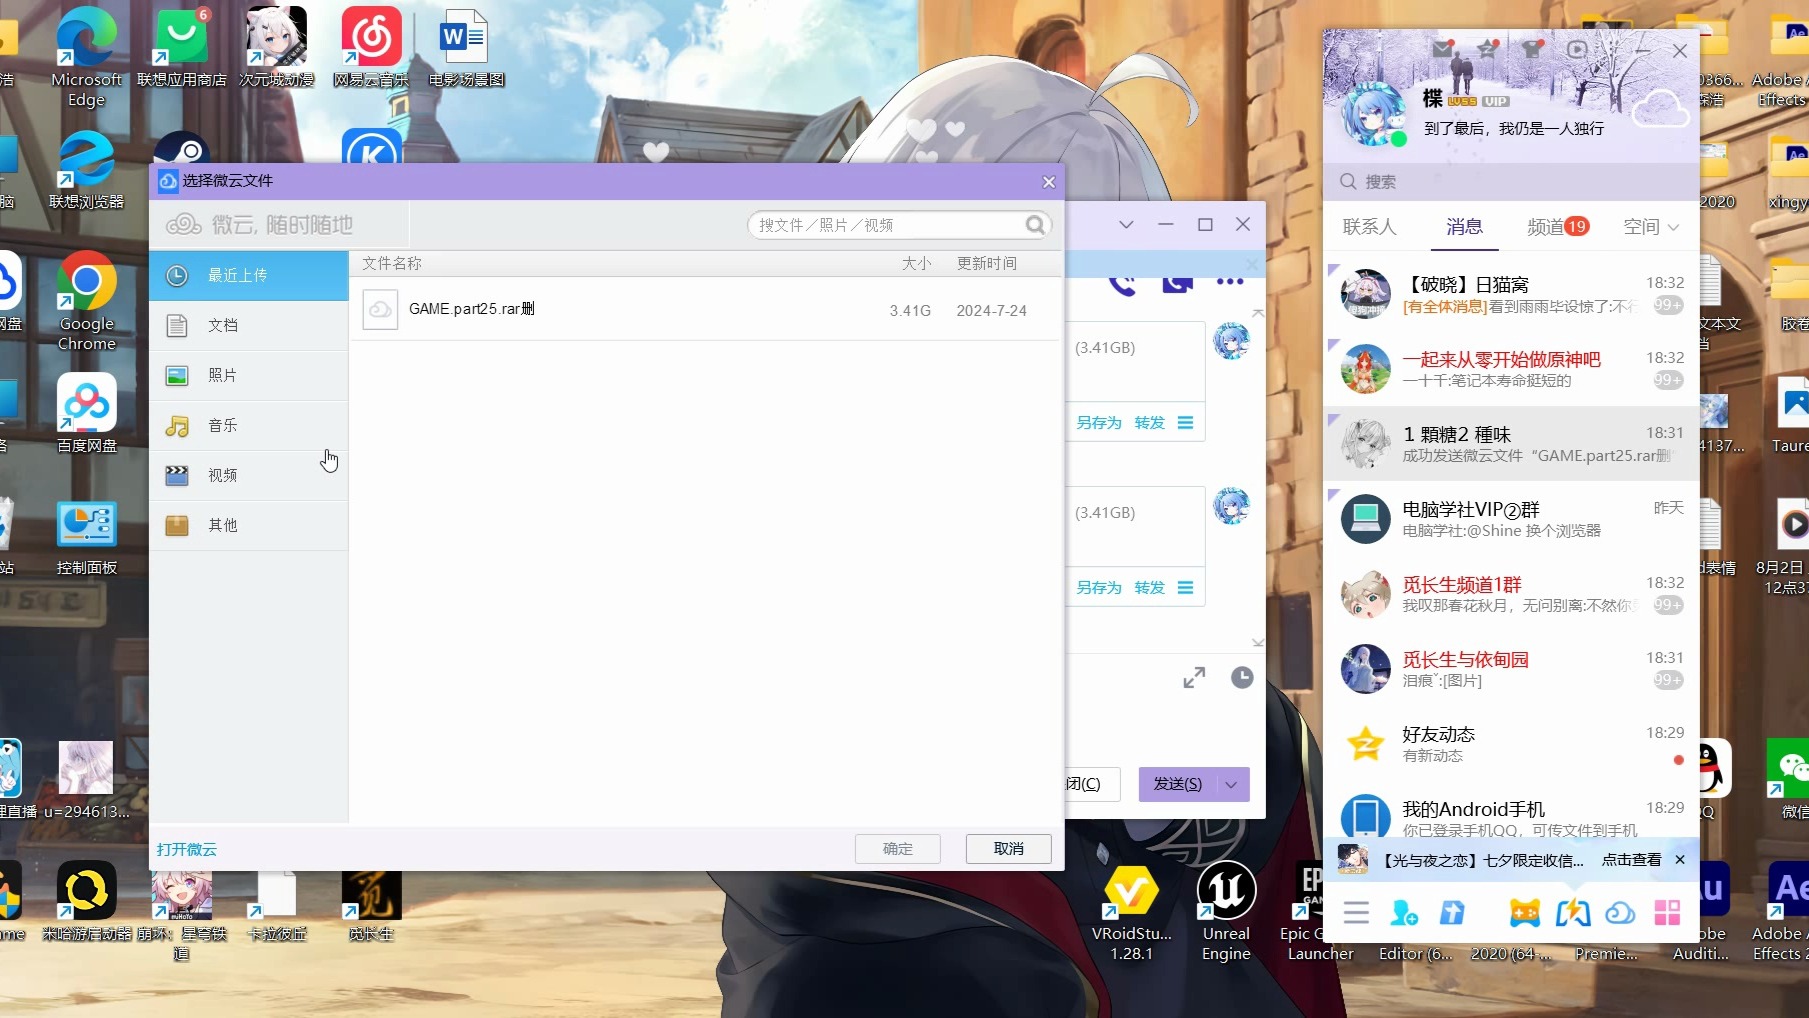Open 好友动态 in the message list
The height and width of the screenshot is (1018, 1809).
(x=1511, y=744)
